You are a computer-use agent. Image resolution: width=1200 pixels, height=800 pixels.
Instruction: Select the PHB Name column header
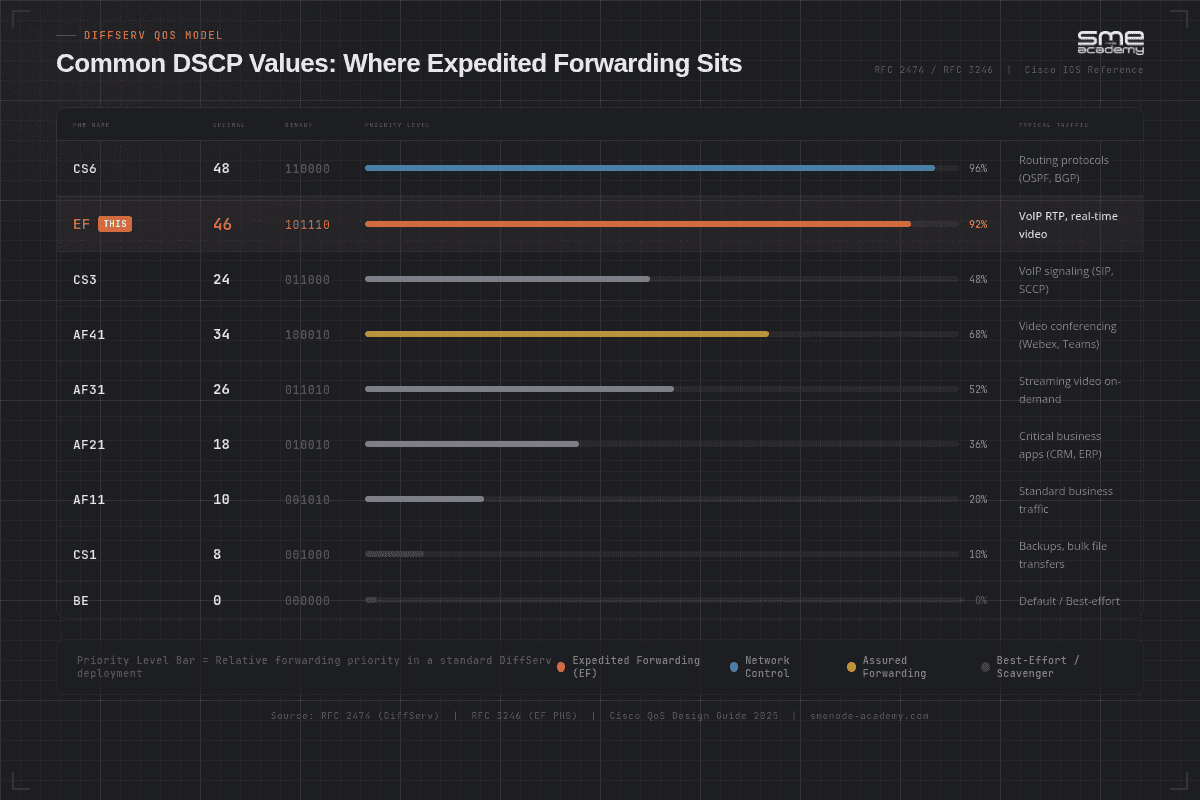[x=91, y=125]
